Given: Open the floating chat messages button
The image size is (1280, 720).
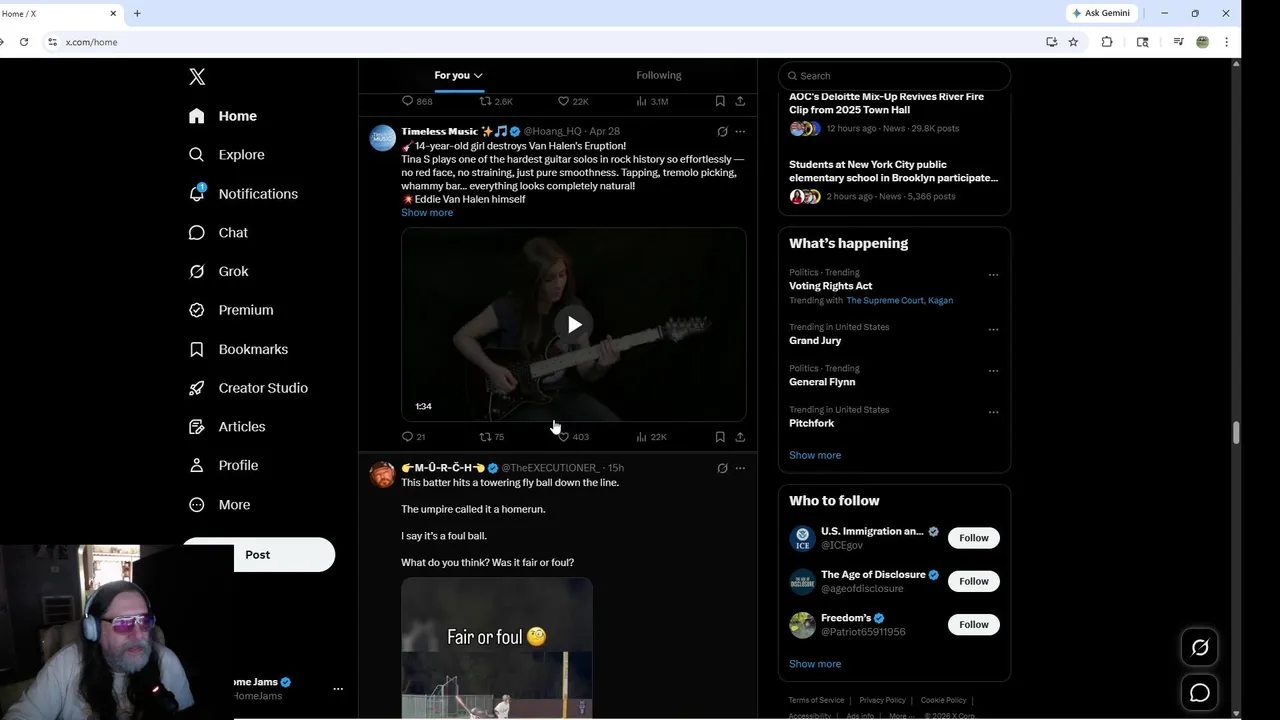Looking at the screenshot, I should (x=1200, y=693).
